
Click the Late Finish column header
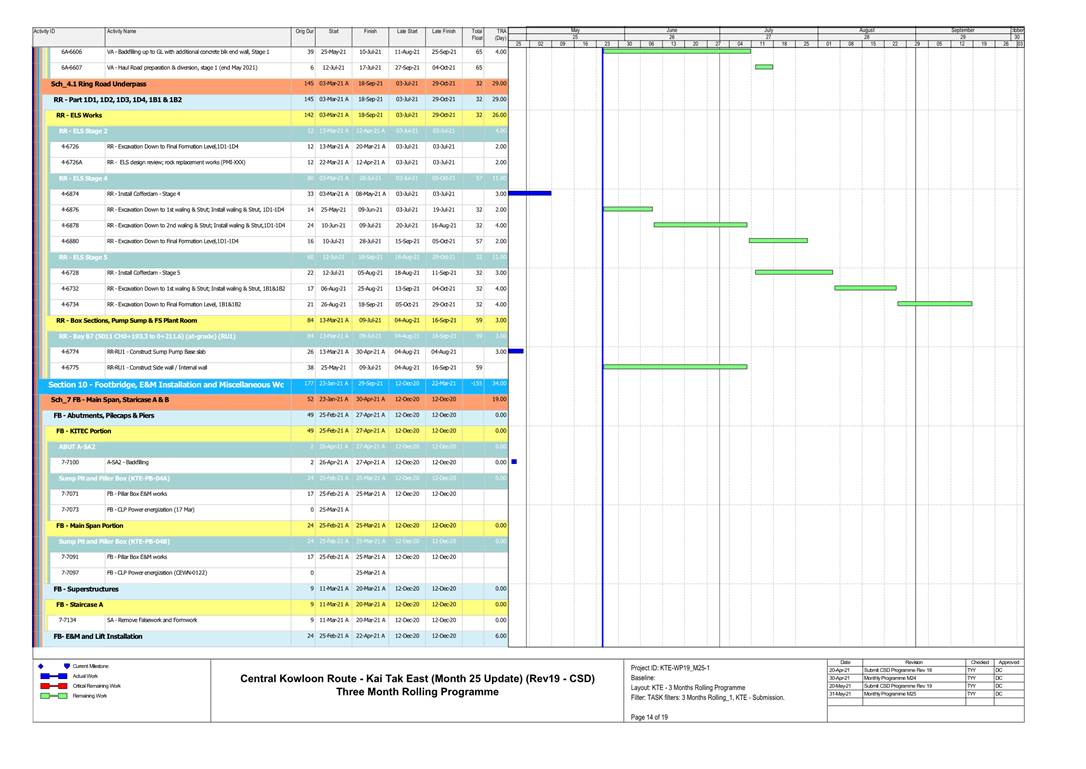pos(443,32)
